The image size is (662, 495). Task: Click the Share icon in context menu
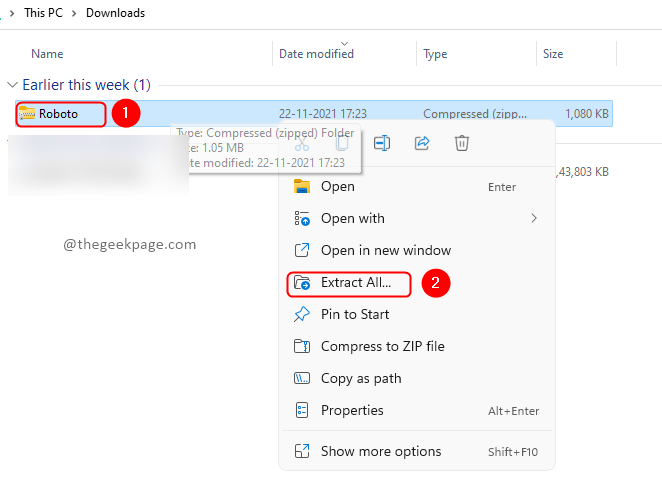point(422,143)
